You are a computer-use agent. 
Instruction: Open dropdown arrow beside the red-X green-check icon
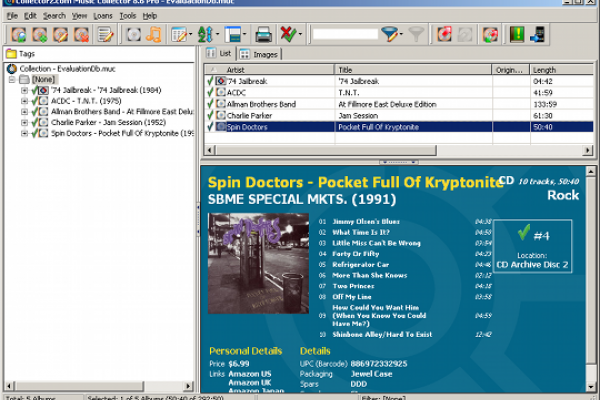(300, 35)
